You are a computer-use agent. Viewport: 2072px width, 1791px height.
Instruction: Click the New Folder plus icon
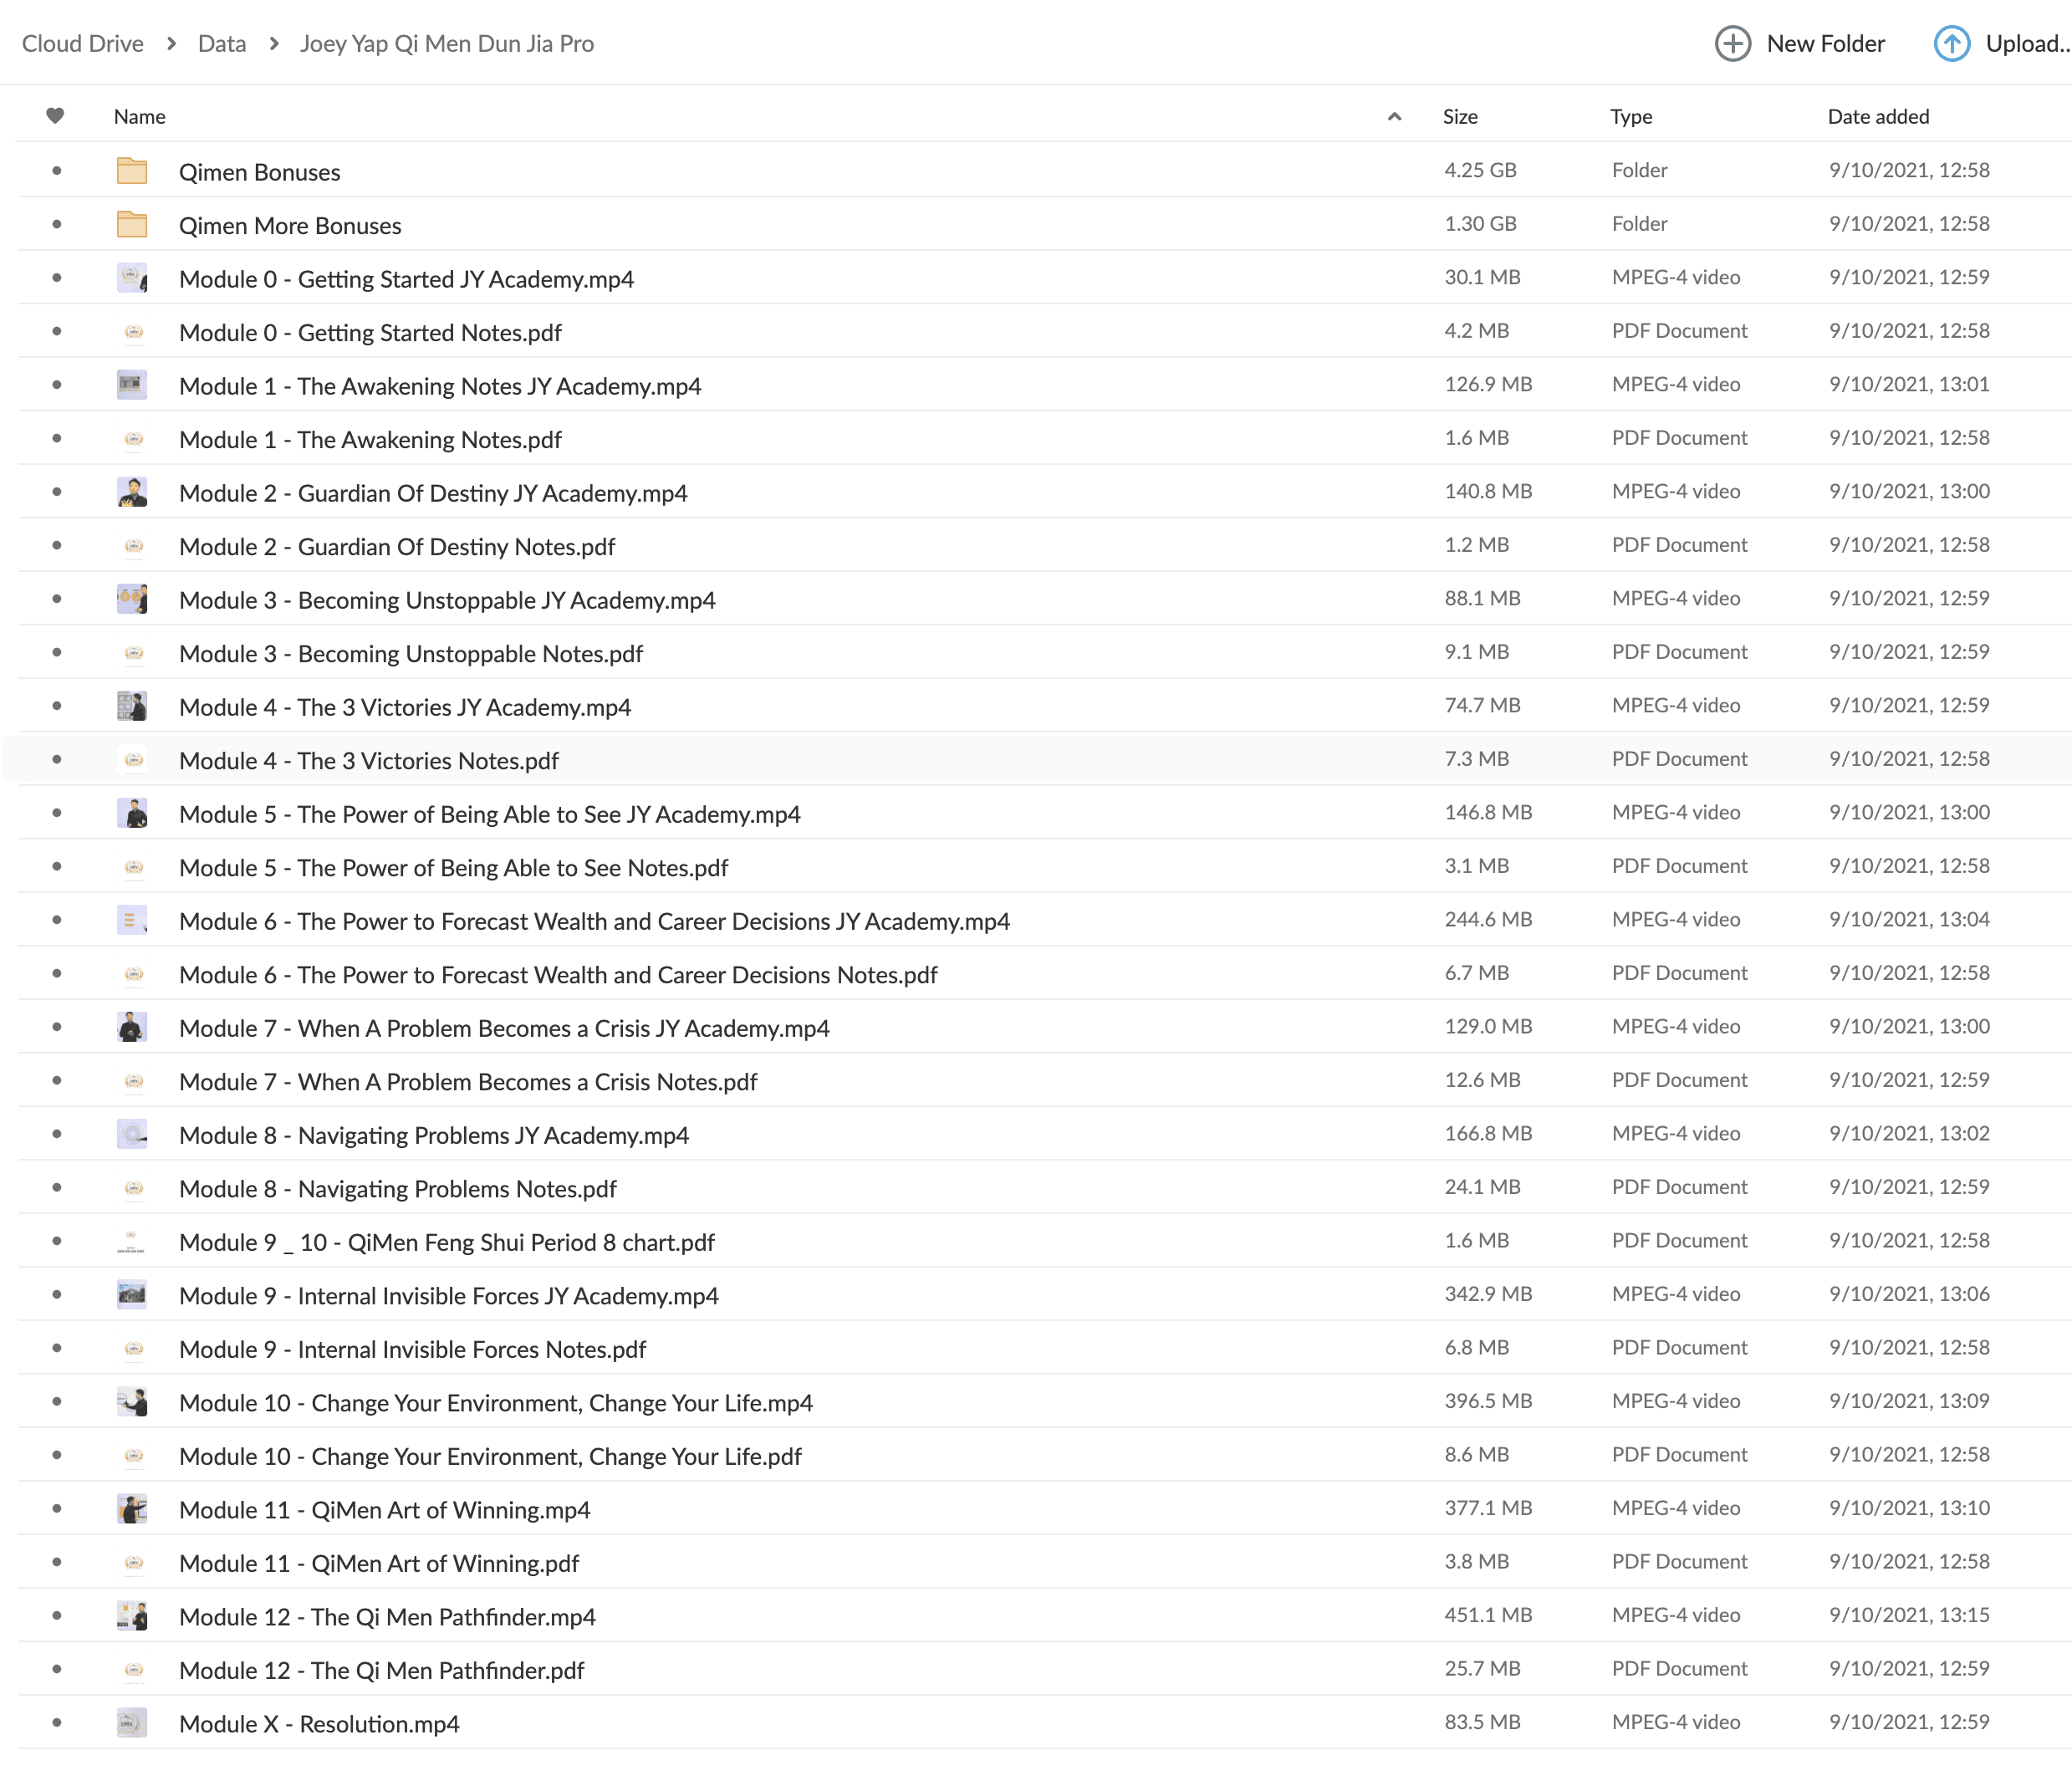coord(1732,44)
